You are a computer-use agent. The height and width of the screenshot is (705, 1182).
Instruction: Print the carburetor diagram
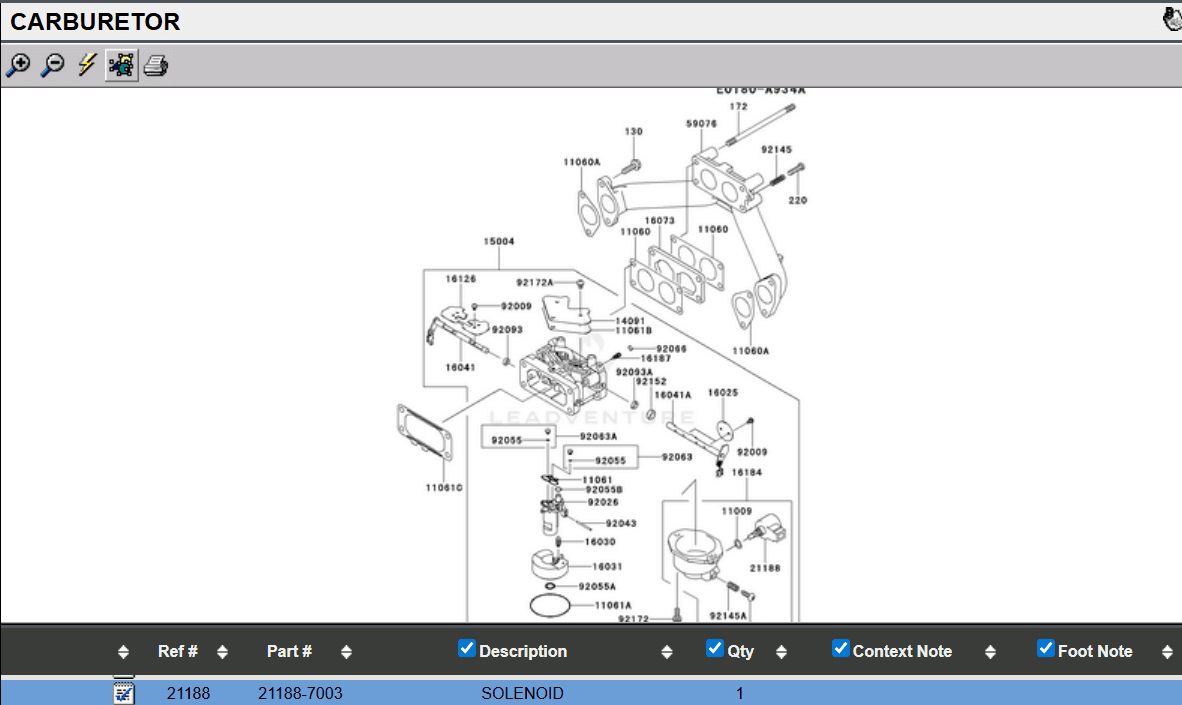point(156,67)
